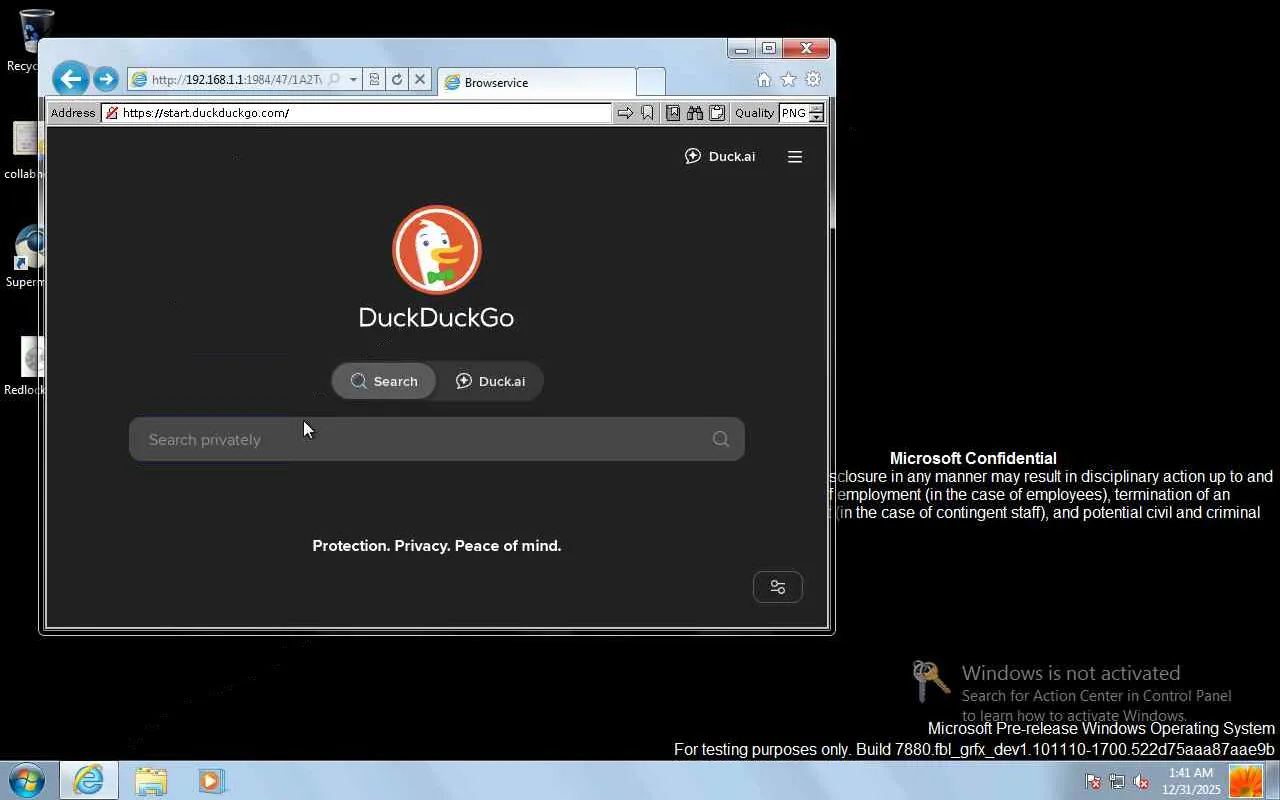1280x800 pixels.
Task: Select the Search mode pill
Action: click(384, 381)
